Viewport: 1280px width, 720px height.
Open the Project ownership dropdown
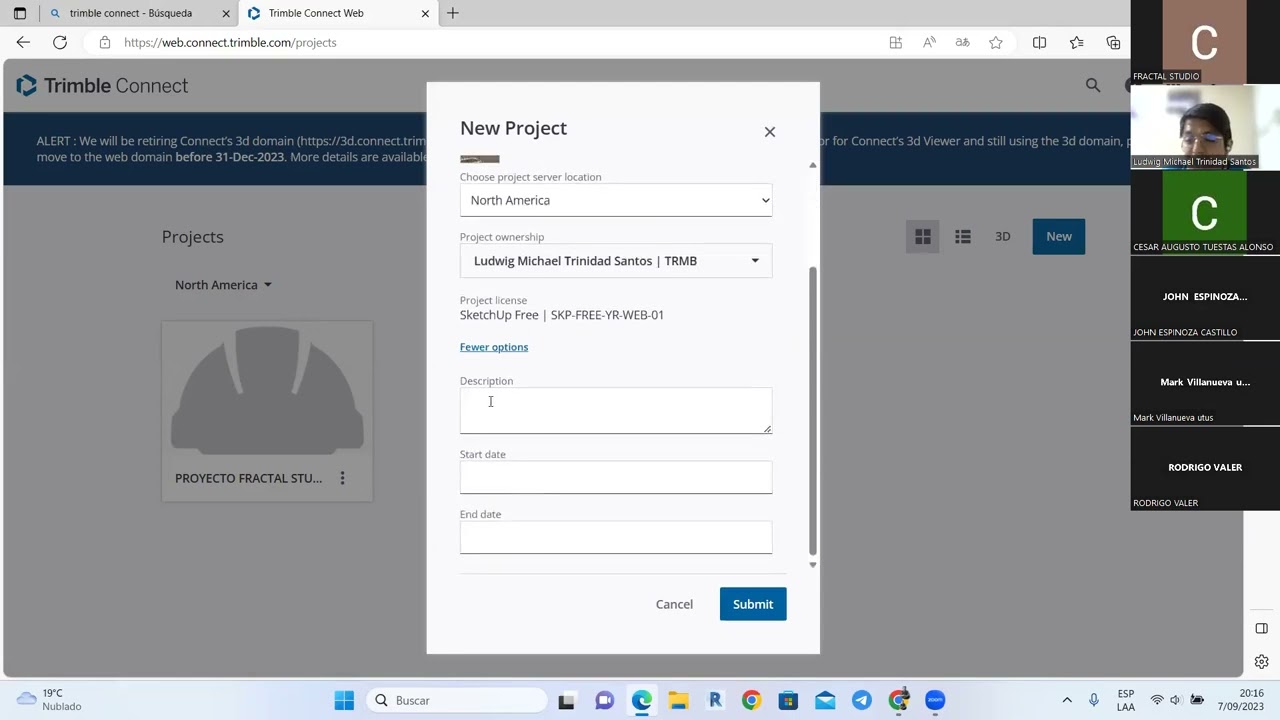click(616, 261)
